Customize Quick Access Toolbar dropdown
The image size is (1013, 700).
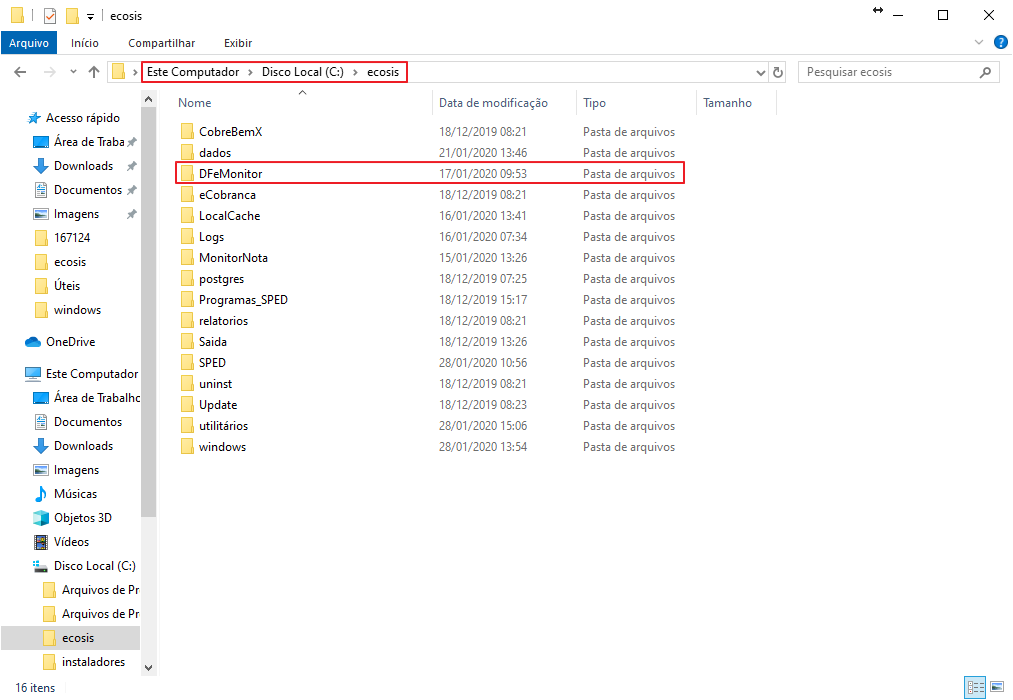click(x=90, y=16)
